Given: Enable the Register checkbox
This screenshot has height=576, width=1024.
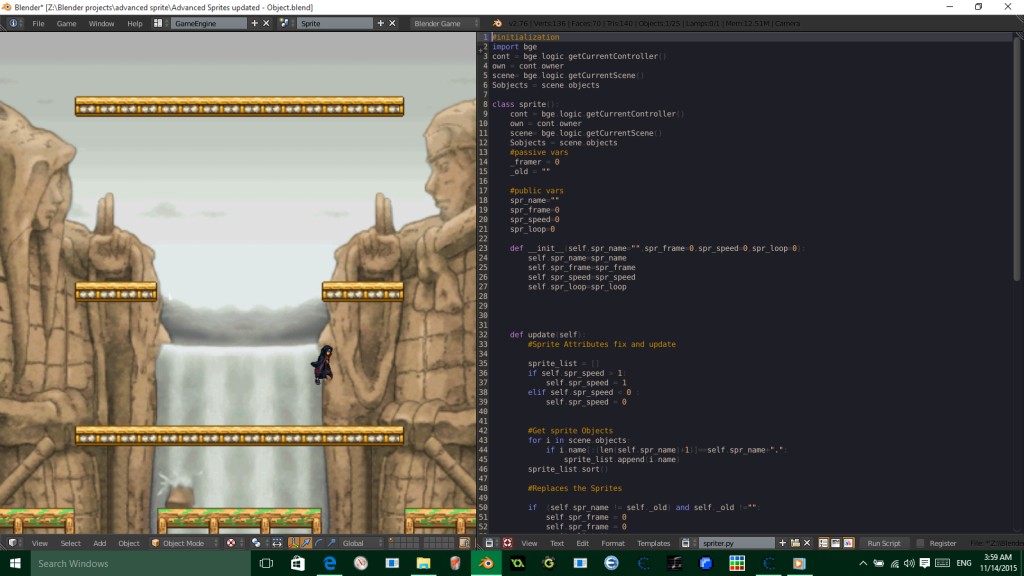Looking at the screenshot, I should click(920, 543).
